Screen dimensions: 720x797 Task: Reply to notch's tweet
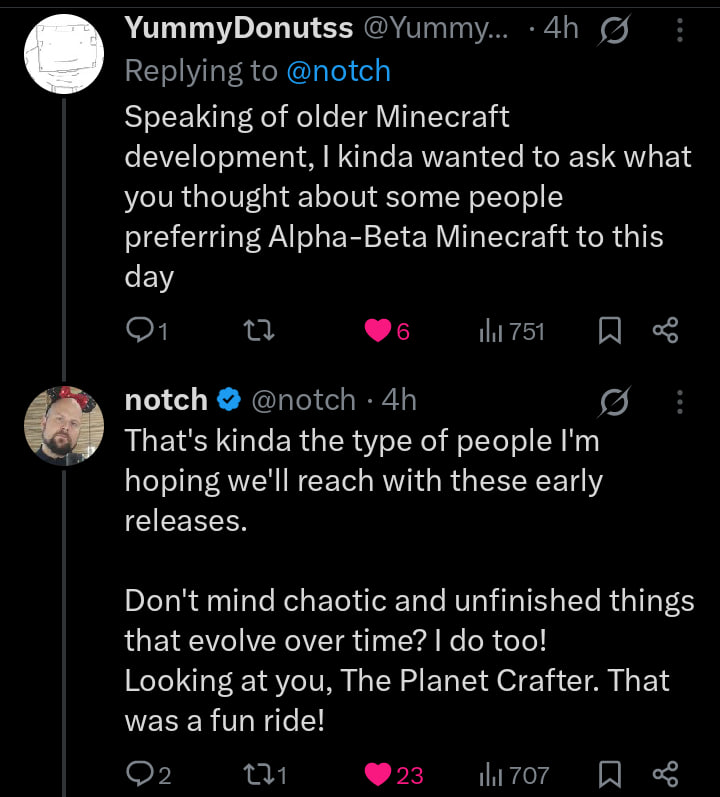pyautogui.click(x=138, y=774)
